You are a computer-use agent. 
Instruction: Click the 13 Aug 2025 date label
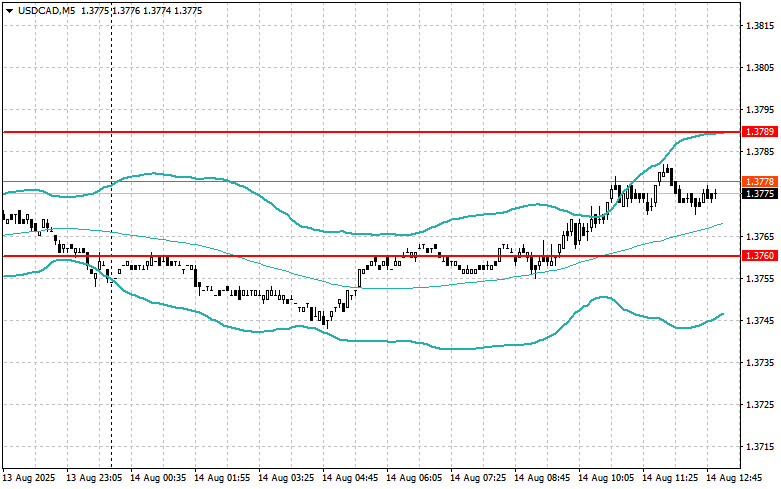[29, 478]
